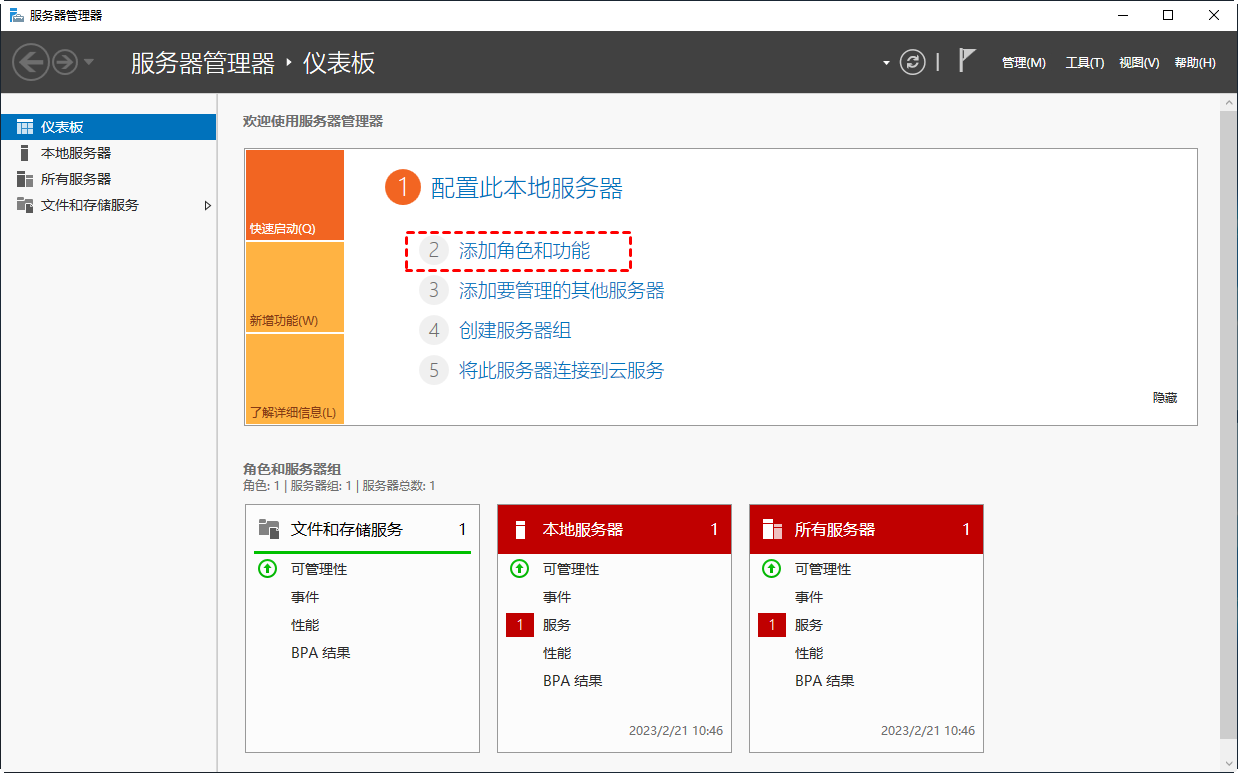Click 服务 in 本地服务器 tile
Image resolution: width=1238 pixels, height=773 pixels.
coord(557,625)
